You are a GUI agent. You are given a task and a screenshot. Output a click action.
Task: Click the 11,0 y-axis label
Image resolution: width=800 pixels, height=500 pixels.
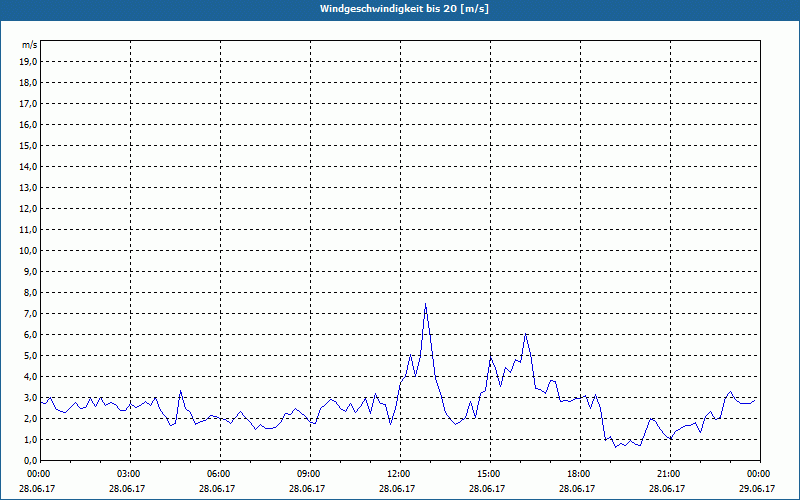29,230
